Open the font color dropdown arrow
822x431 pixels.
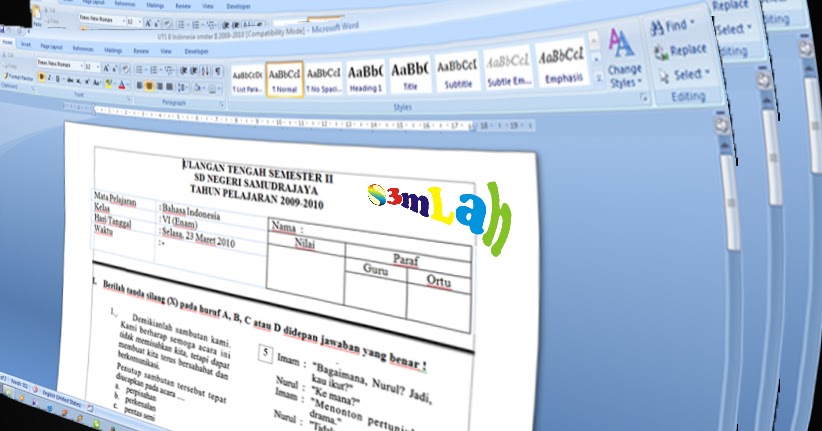(128, 84)
